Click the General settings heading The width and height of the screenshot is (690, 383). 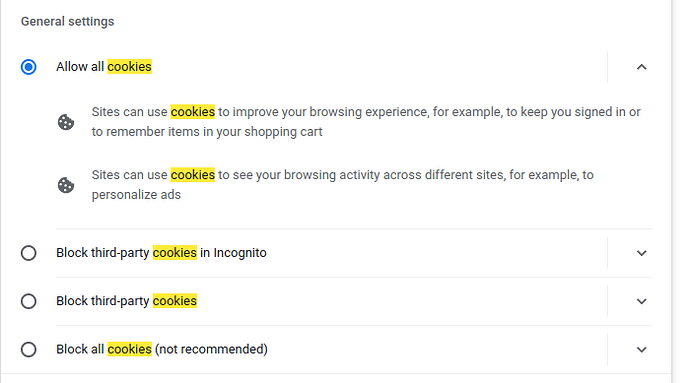tap(67, 21)
